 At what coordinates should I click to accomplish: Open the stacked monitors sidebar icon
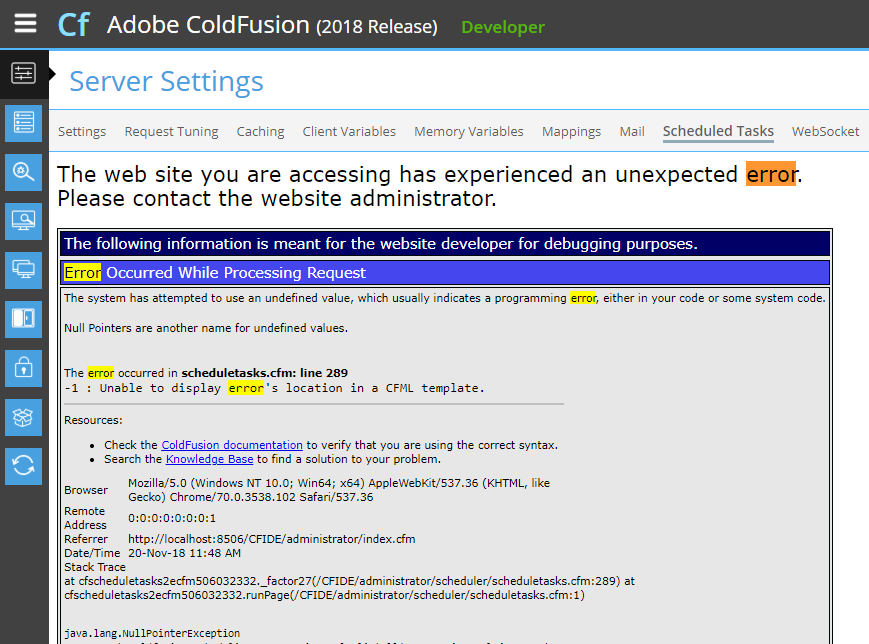[x=23, y=270]
